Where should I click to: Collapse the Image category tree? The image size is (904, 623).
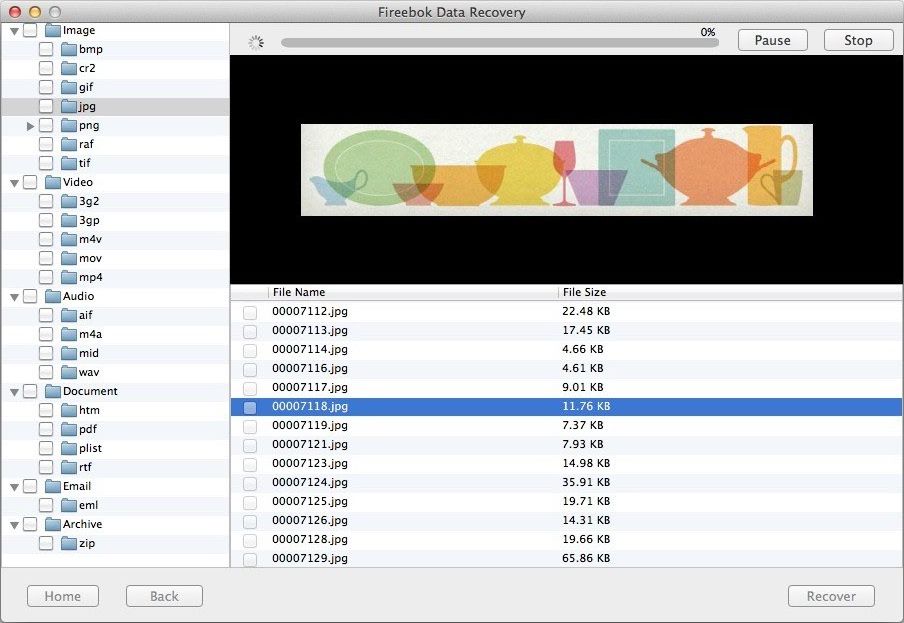coord(14,31)
